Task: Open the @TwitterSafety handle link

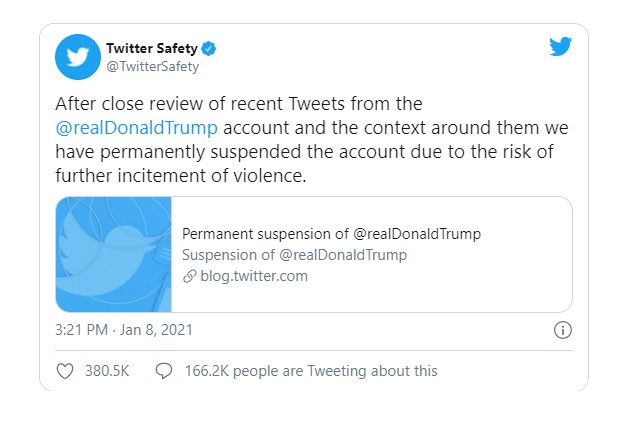Action: pos(152,66)
